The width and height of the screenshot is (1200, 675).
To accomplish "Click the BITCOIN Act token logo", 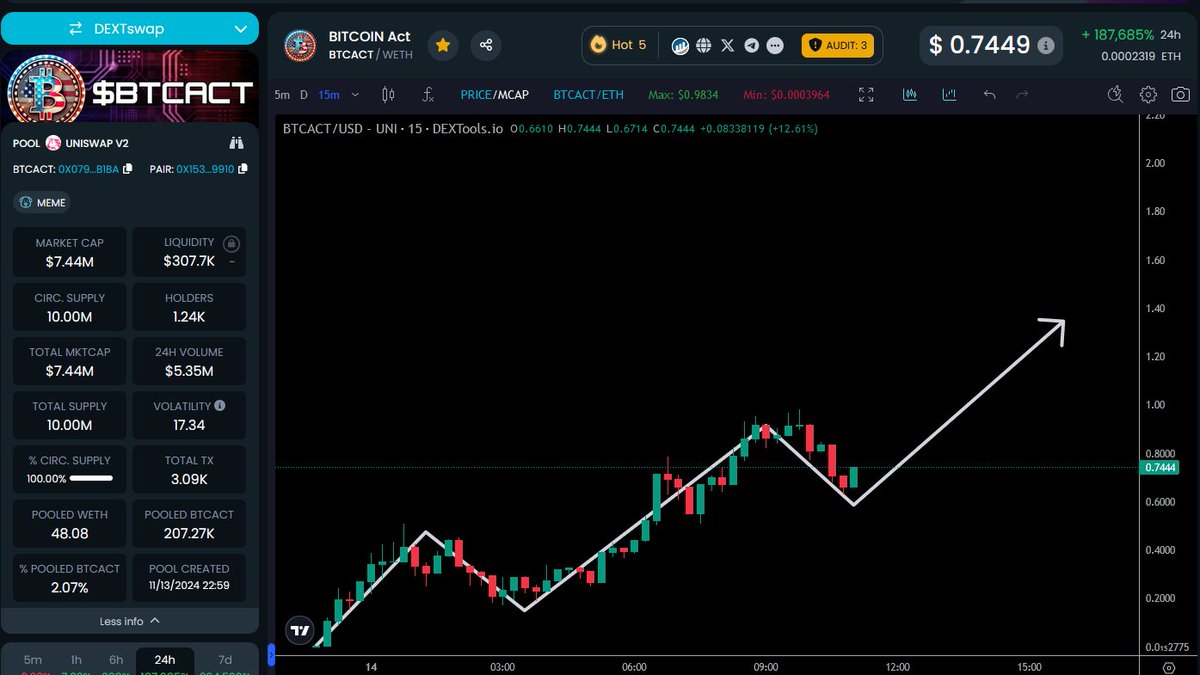I will tap(300, 45).
